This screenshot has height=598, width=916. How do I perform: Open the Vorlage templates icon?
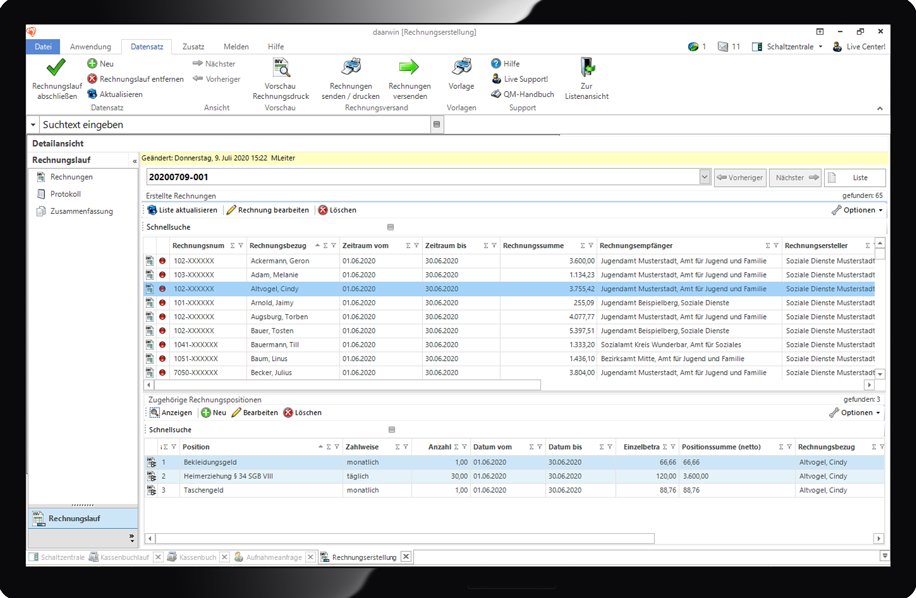[x=462, y=67]
